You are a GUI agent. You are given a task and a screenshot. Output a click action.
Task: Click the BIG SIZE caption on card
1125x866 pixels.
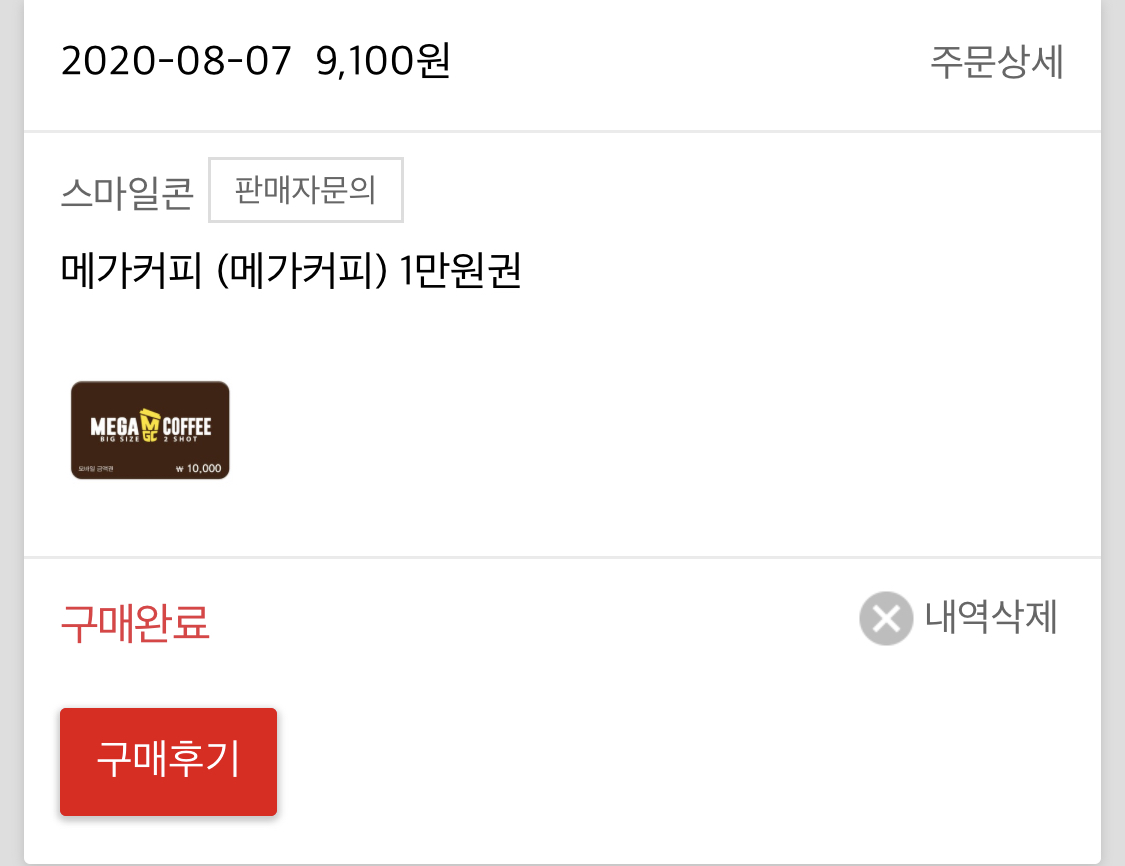[x=120, y=439]
